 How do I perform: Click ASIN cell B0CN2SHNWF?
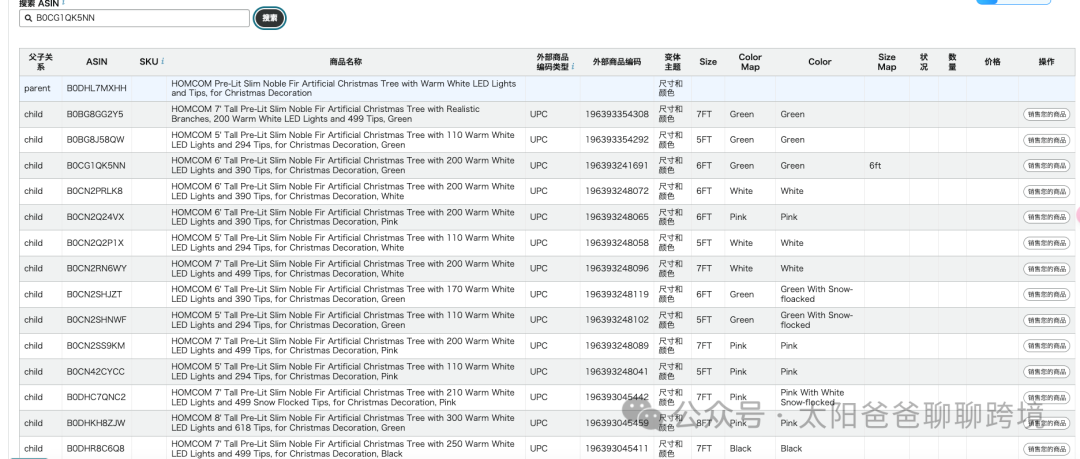point(96,320)
